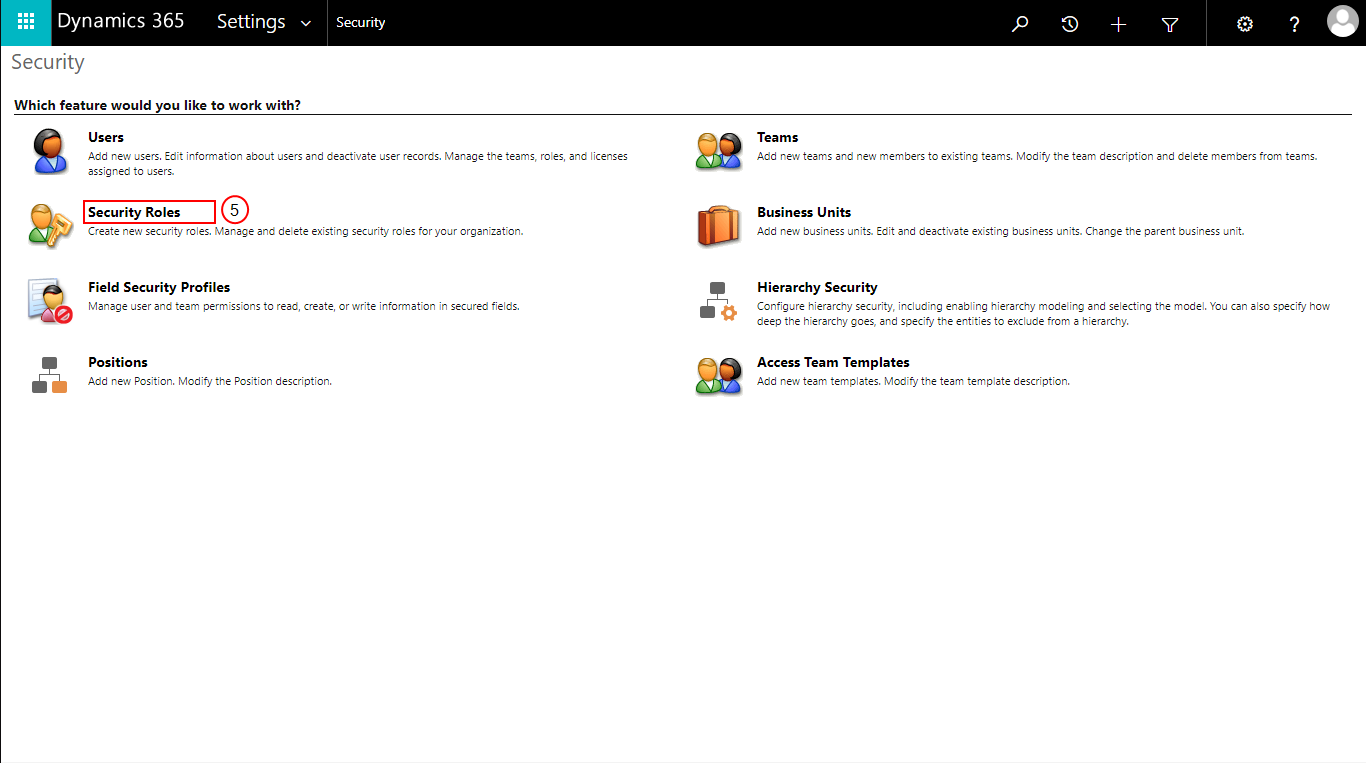Open the Positions link
The width and height of the screenshot is (1366, 763).
pyautogui.click(x=118, y=362)
